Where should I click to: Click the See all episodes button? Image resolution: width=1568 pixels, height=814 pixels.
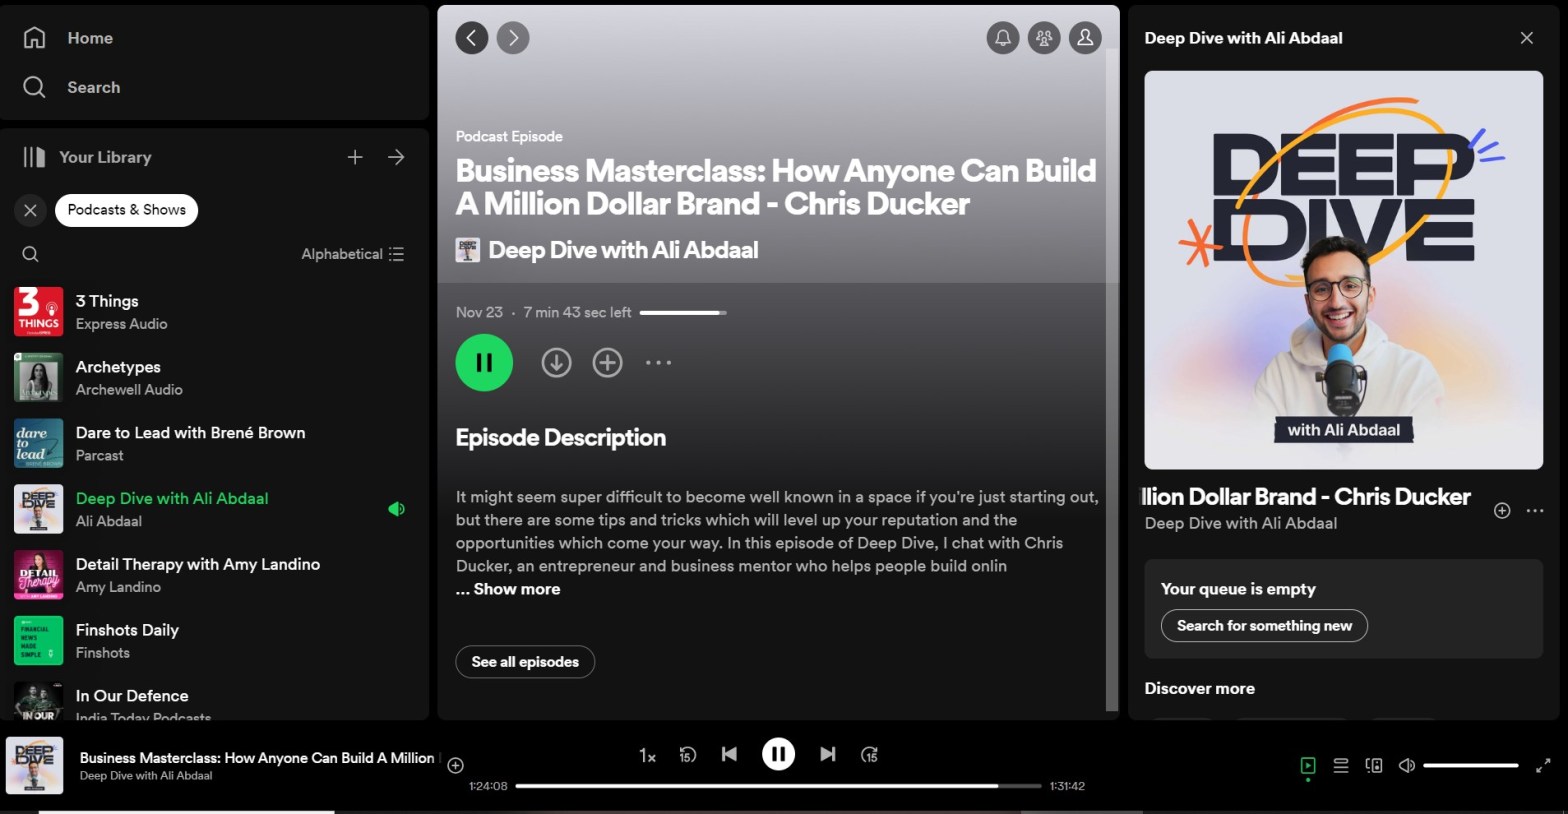pyautogui.click(x=525, y=662)
